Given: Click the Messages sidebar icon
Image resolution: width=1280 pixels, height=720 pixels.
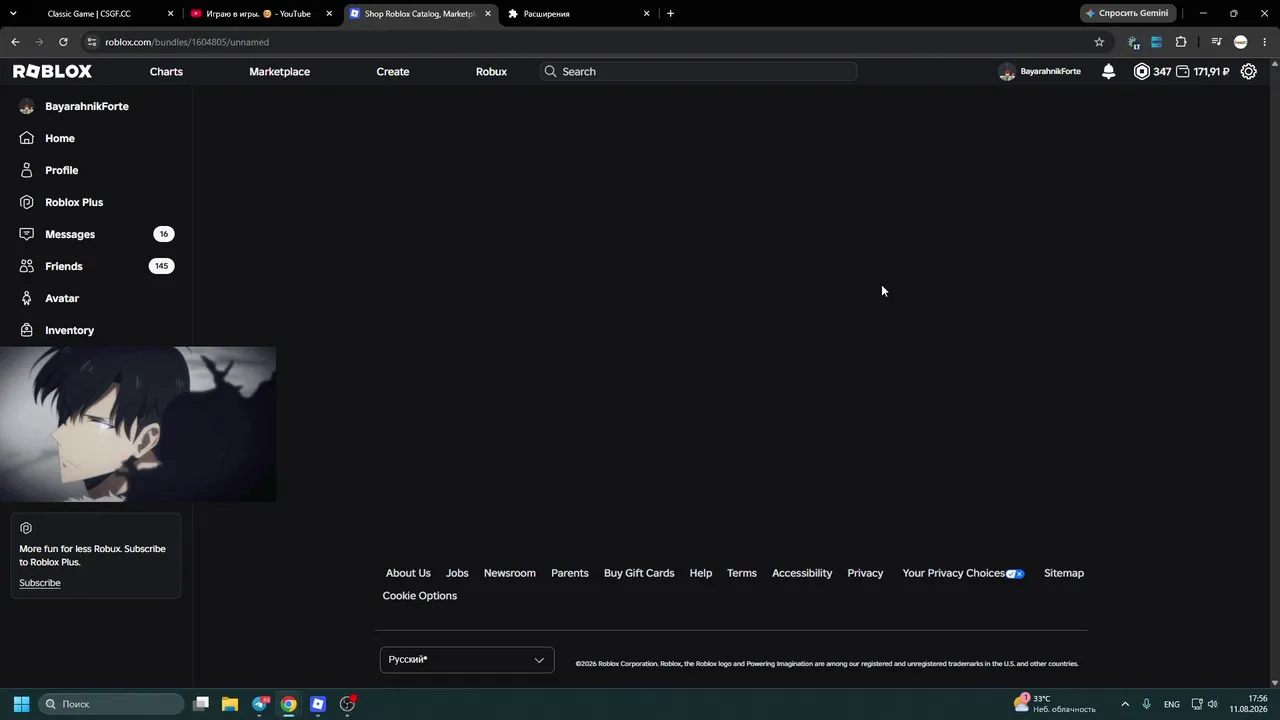Looking at the screenshot, I should coord(27,234).
